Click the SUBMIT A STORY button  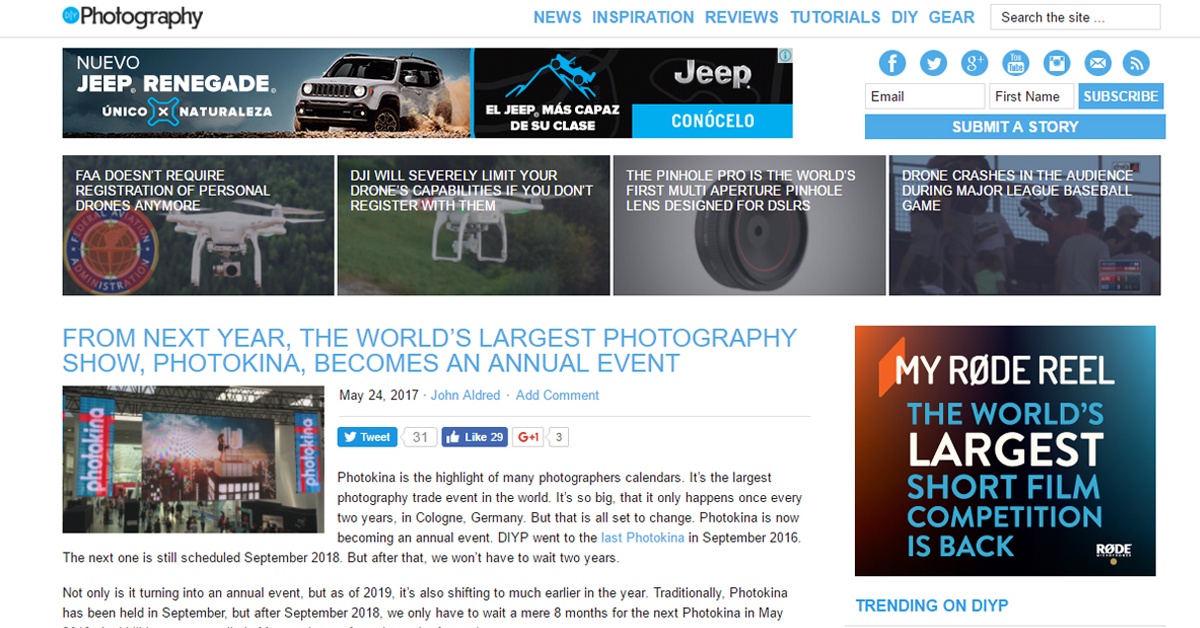[x=1015, y=127]
